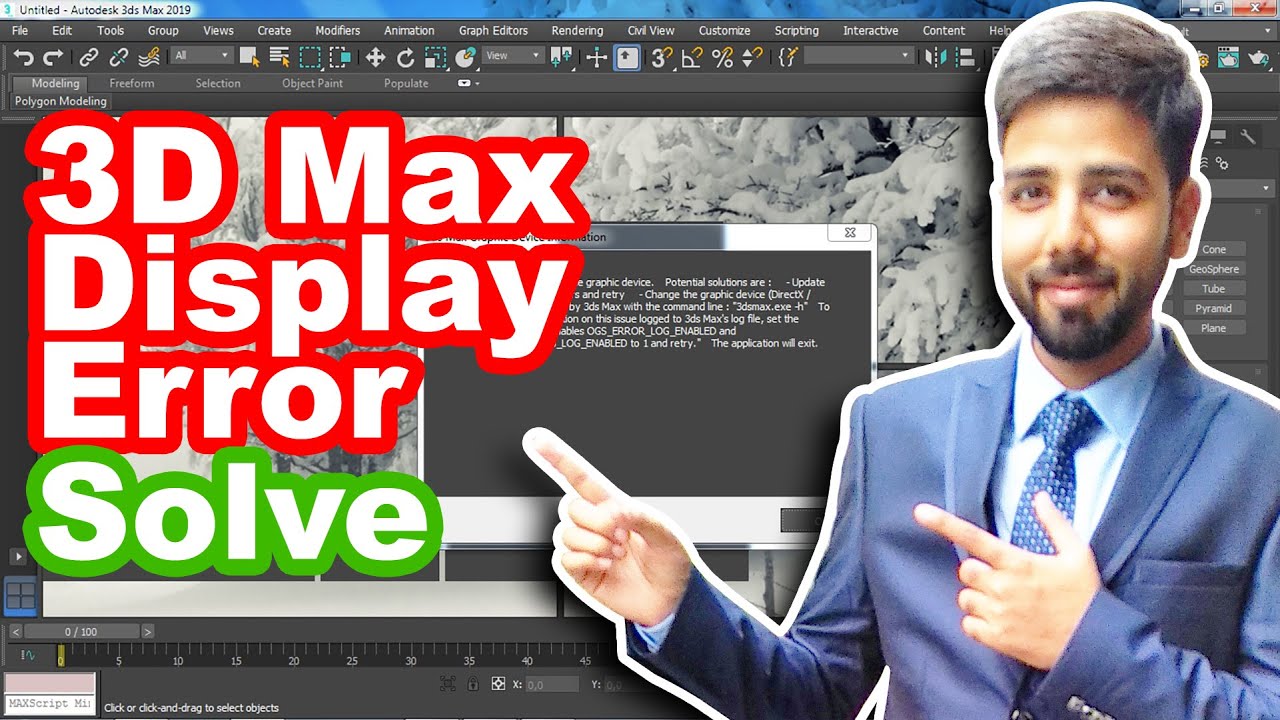Open the Tools menu
The height and width of the screenshot is (720, 1280).
click(x=111, y=31)
